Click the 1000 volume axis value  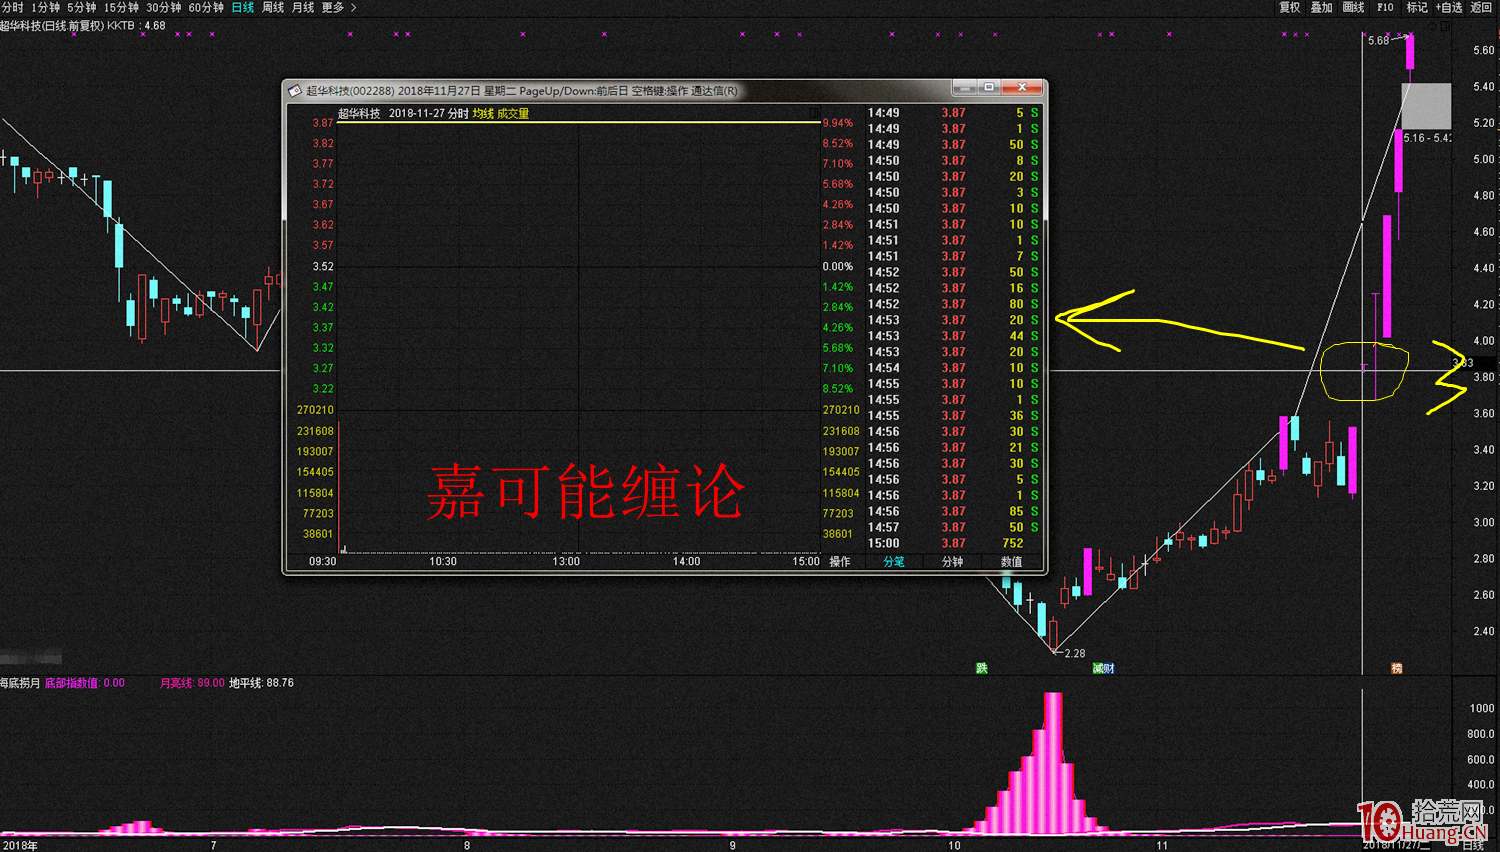[x=1482, y=708]
